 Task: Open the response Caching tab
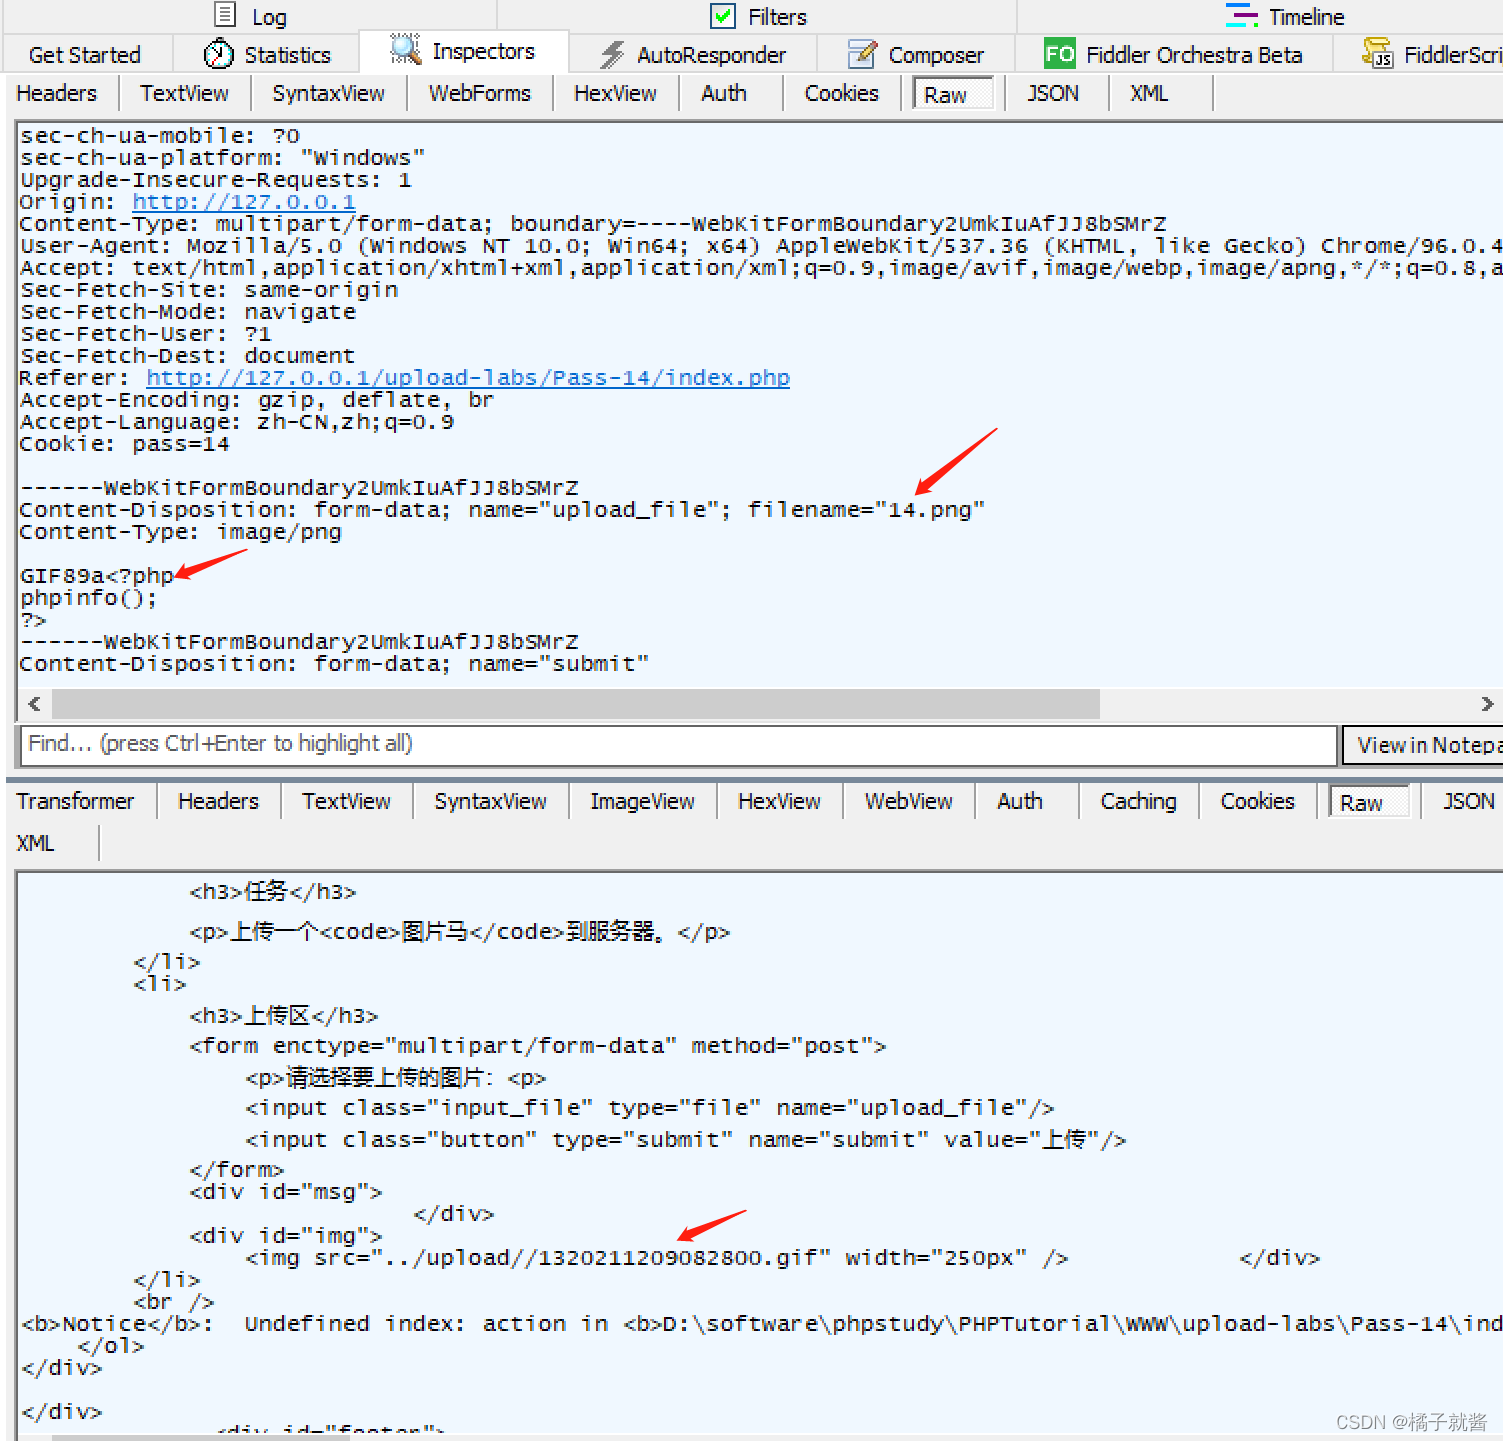[1138, 801]
